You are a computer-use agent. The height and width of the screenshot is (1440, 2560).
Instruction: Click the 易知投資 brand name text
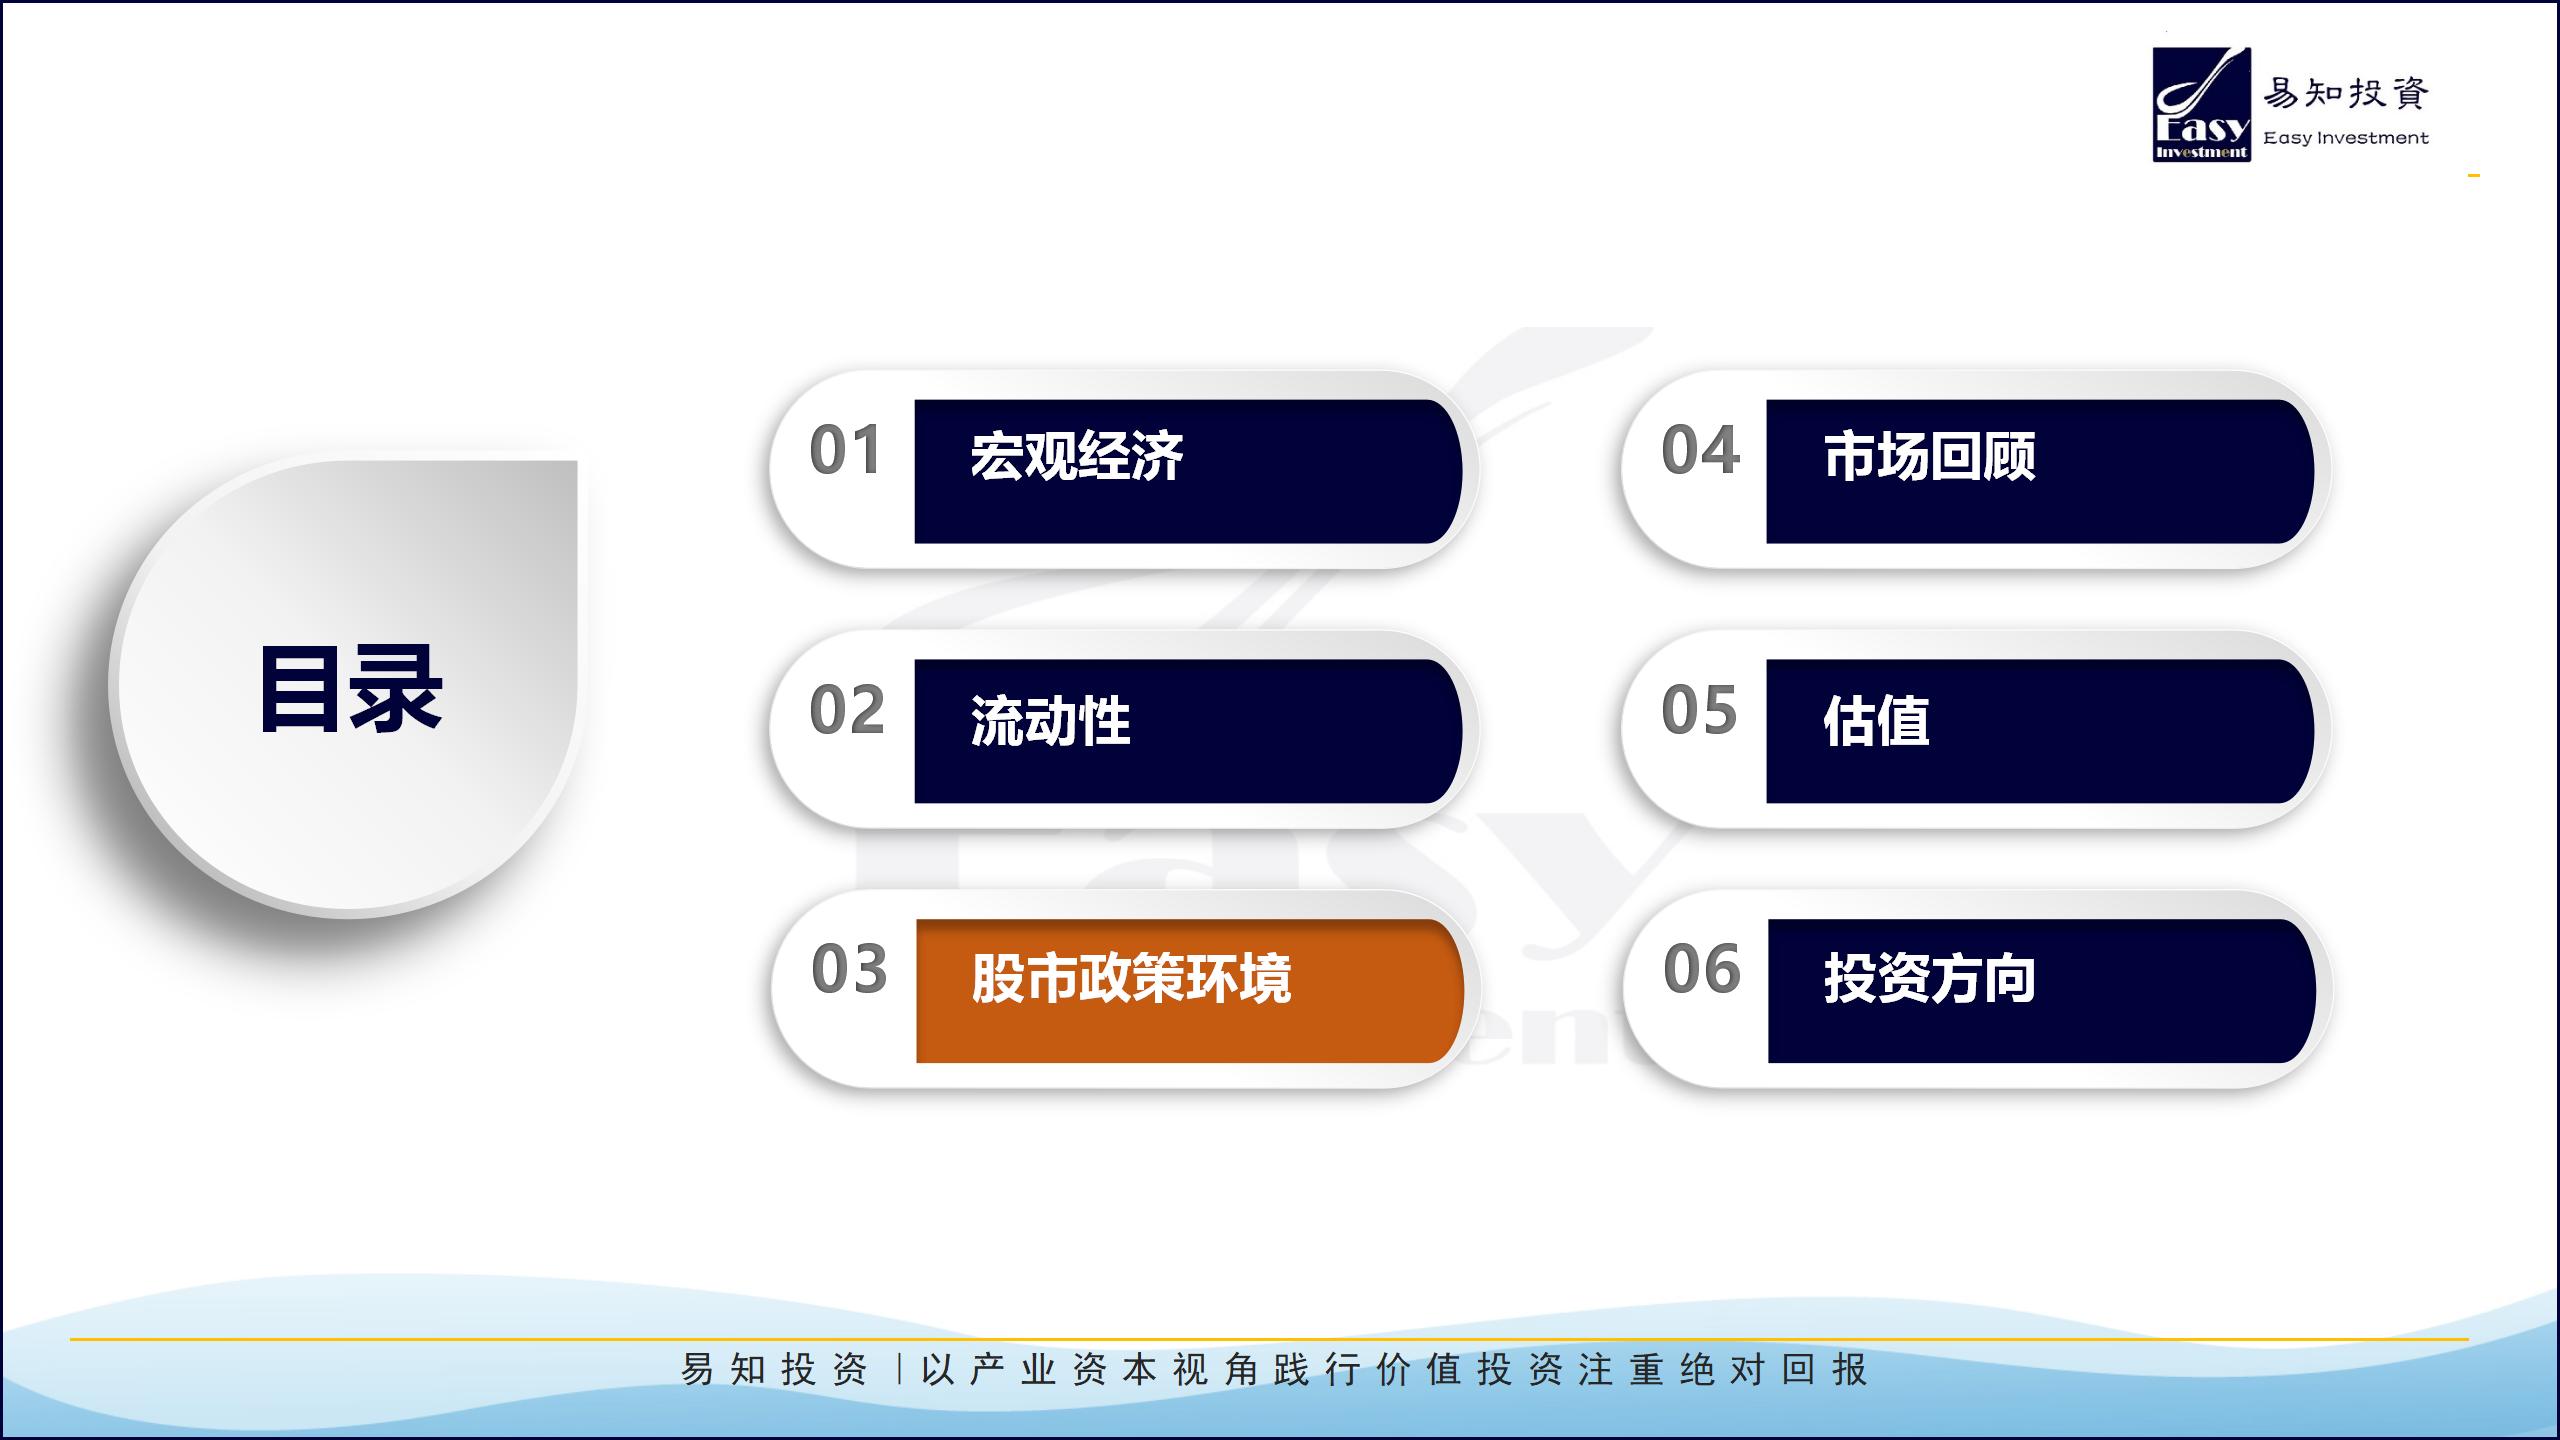(2346, 93)
